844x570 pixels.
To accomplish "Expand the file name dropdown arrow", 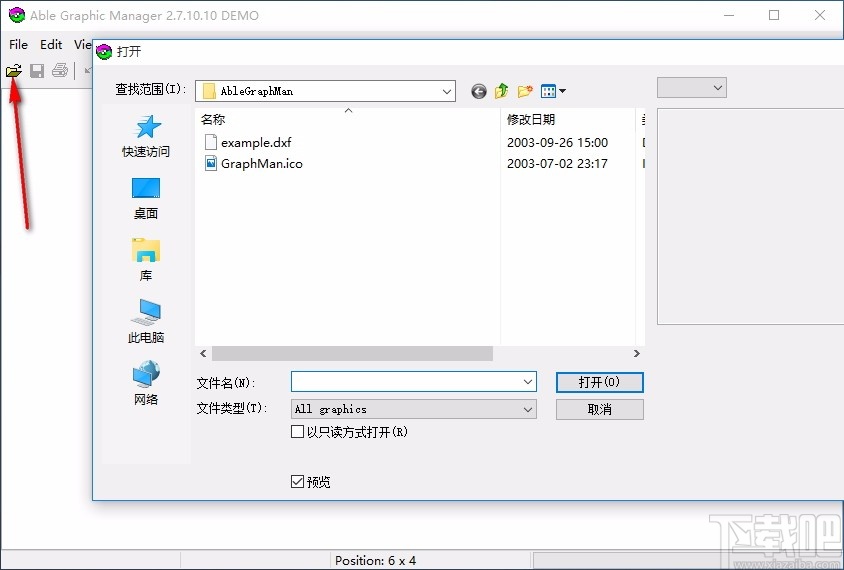I will pyautogui.click(x=528, y=382).
